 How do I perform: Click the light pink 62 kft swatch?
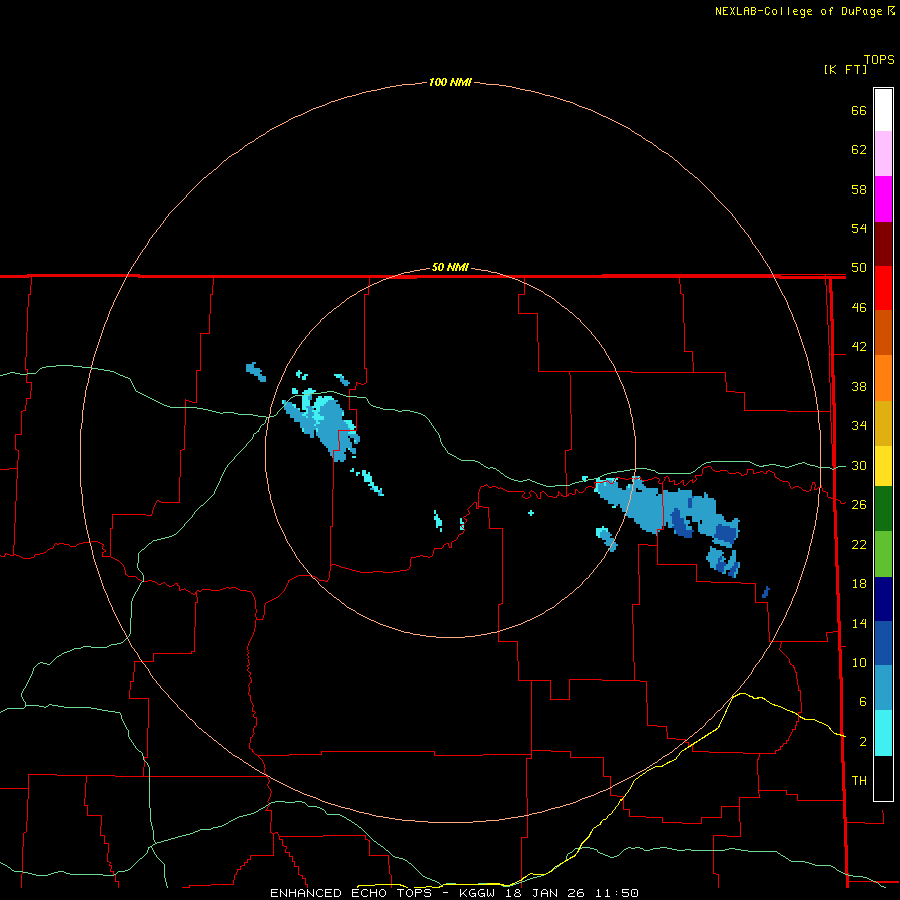[883, 154]
